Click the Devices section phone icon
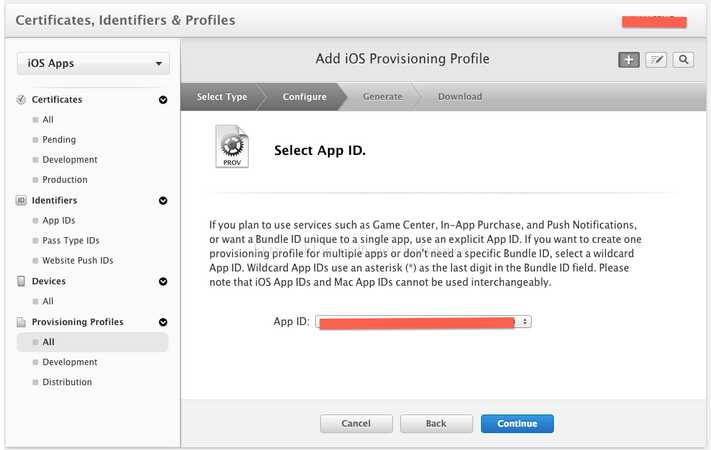 pos(21,281)
